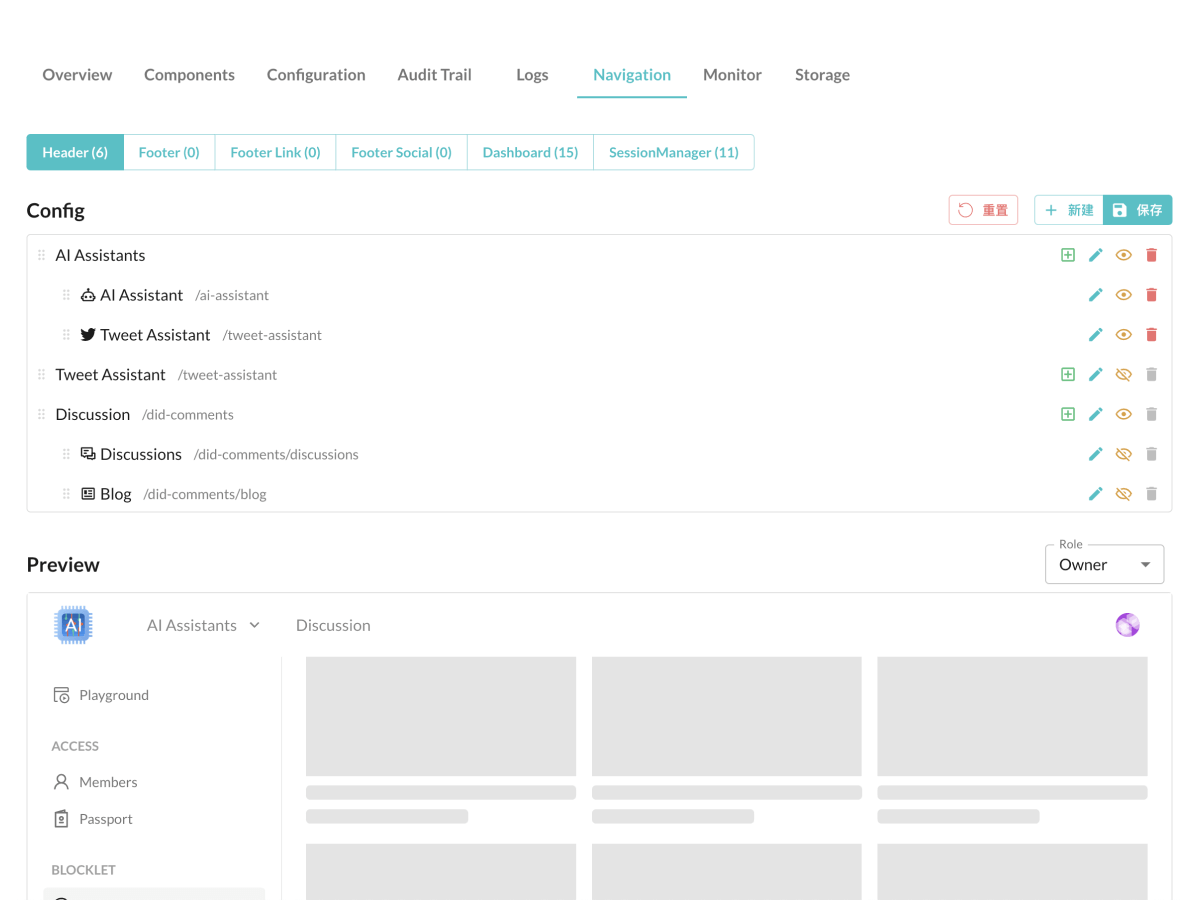Image resolution: width=1200 pixels, height=901 pixels.
Task: Edit the Blog navigation entry
Action: point(1095,493)
